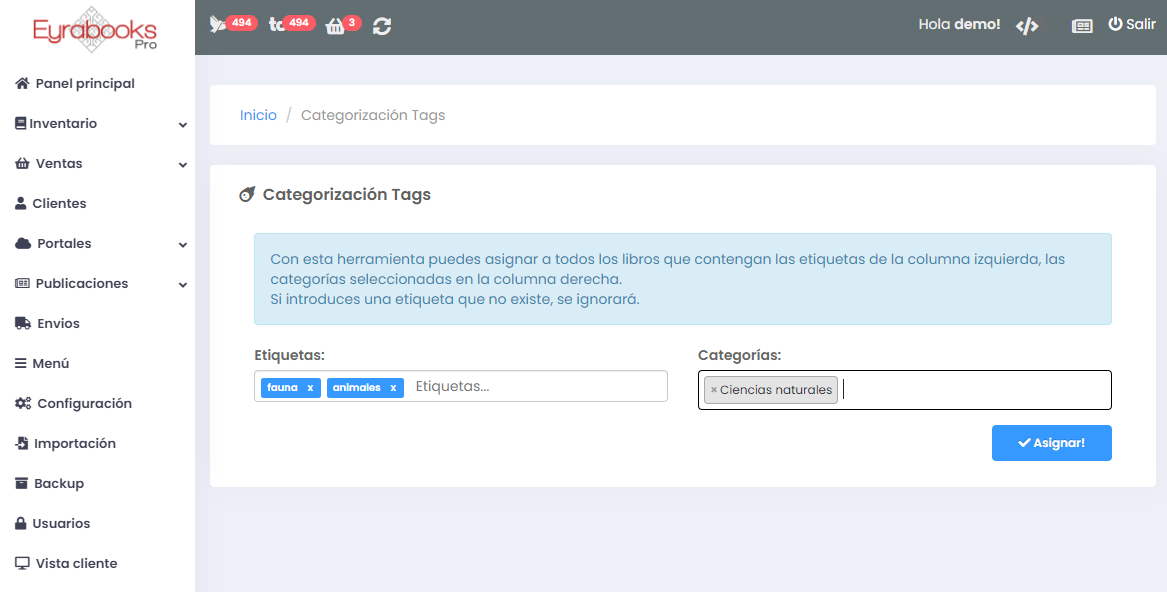
Task: Log out using the Salir button
Action: coord(1132,25)
